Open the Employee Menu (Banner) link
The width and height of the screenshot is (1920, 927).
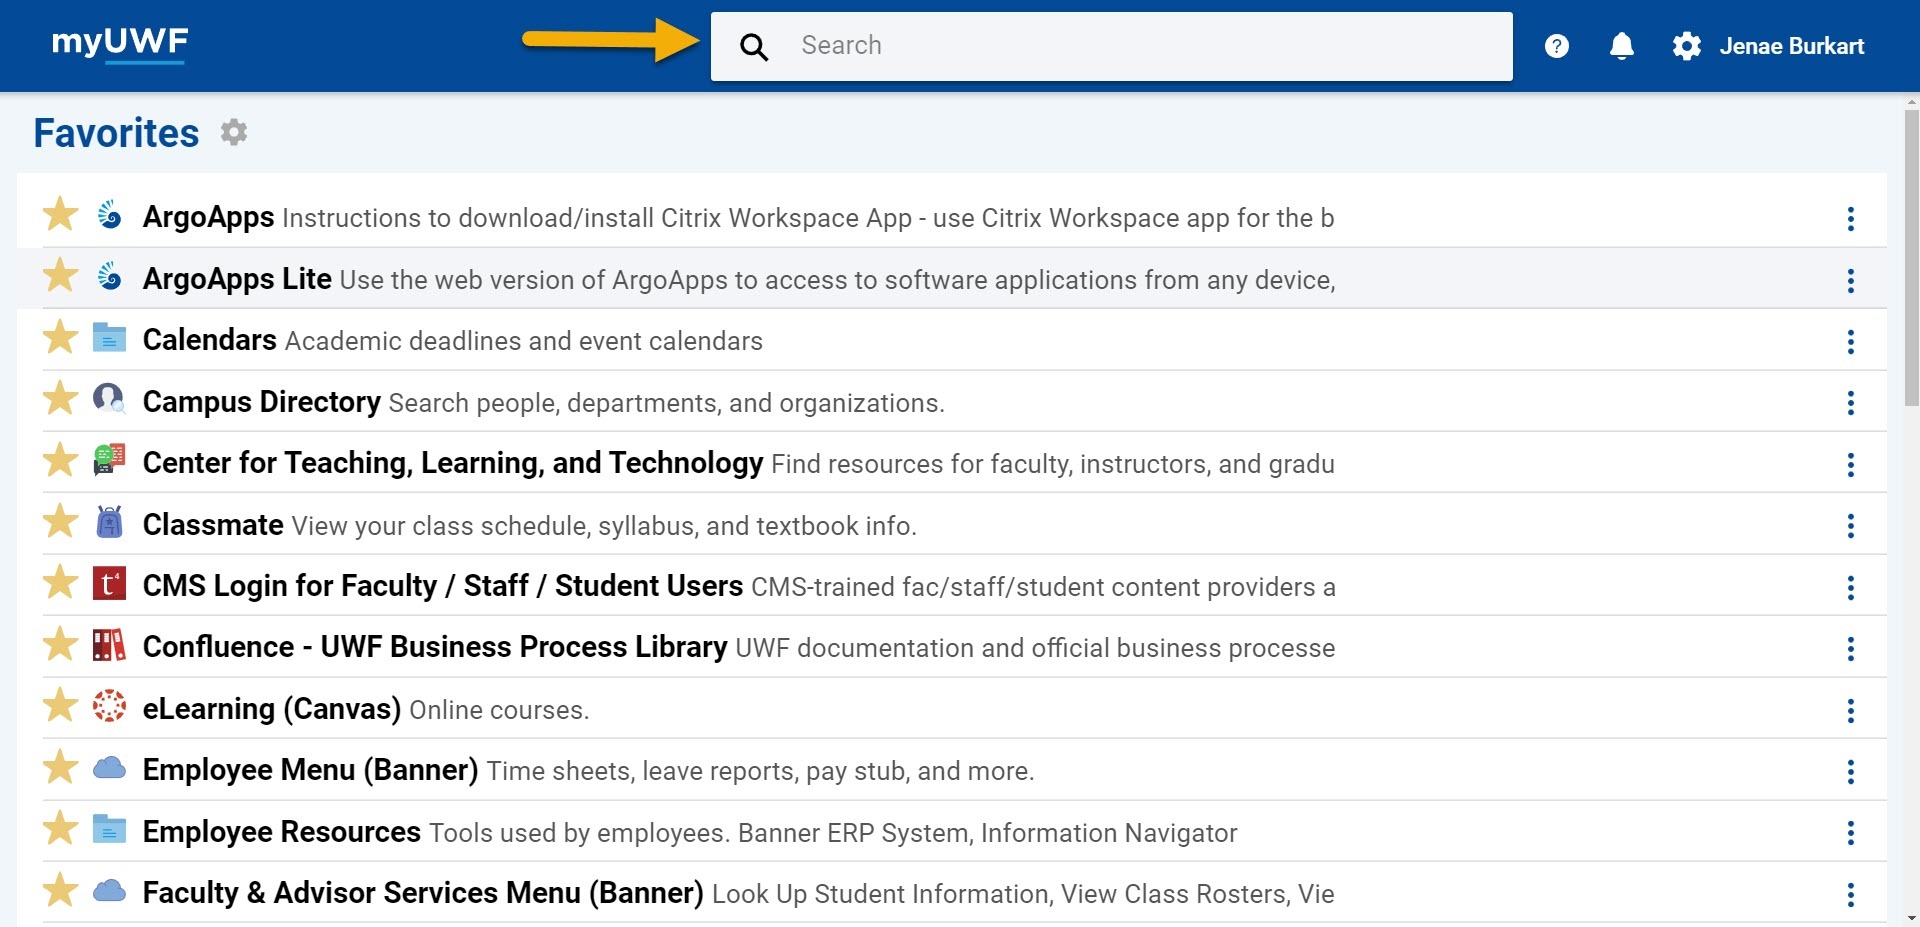pos(311,770)
